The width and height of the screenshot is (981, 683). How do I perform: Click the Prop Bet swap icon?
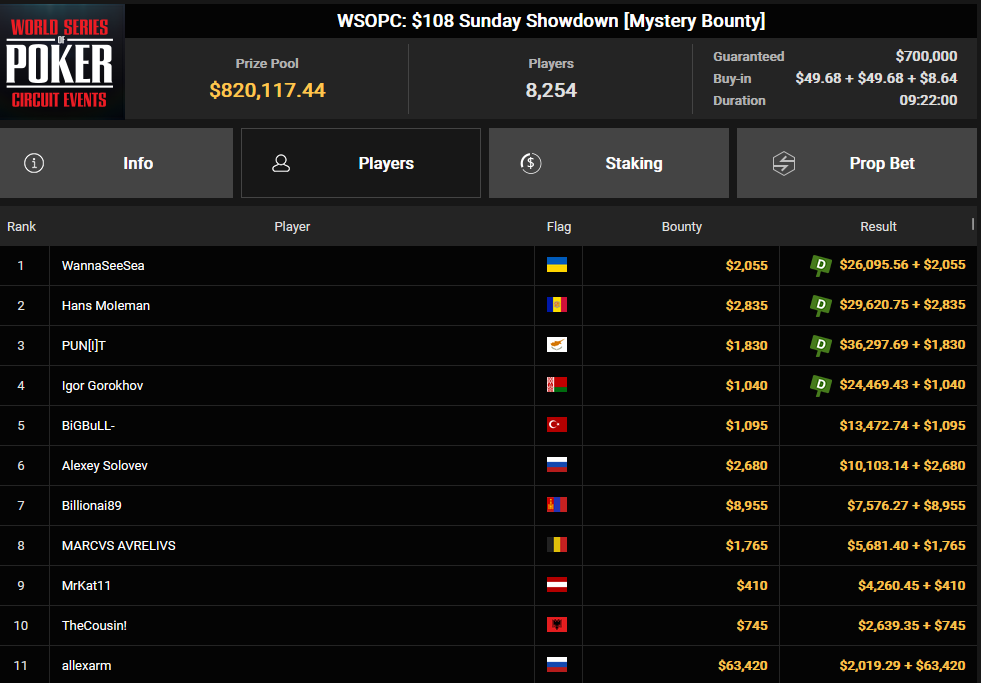(783, 163)
